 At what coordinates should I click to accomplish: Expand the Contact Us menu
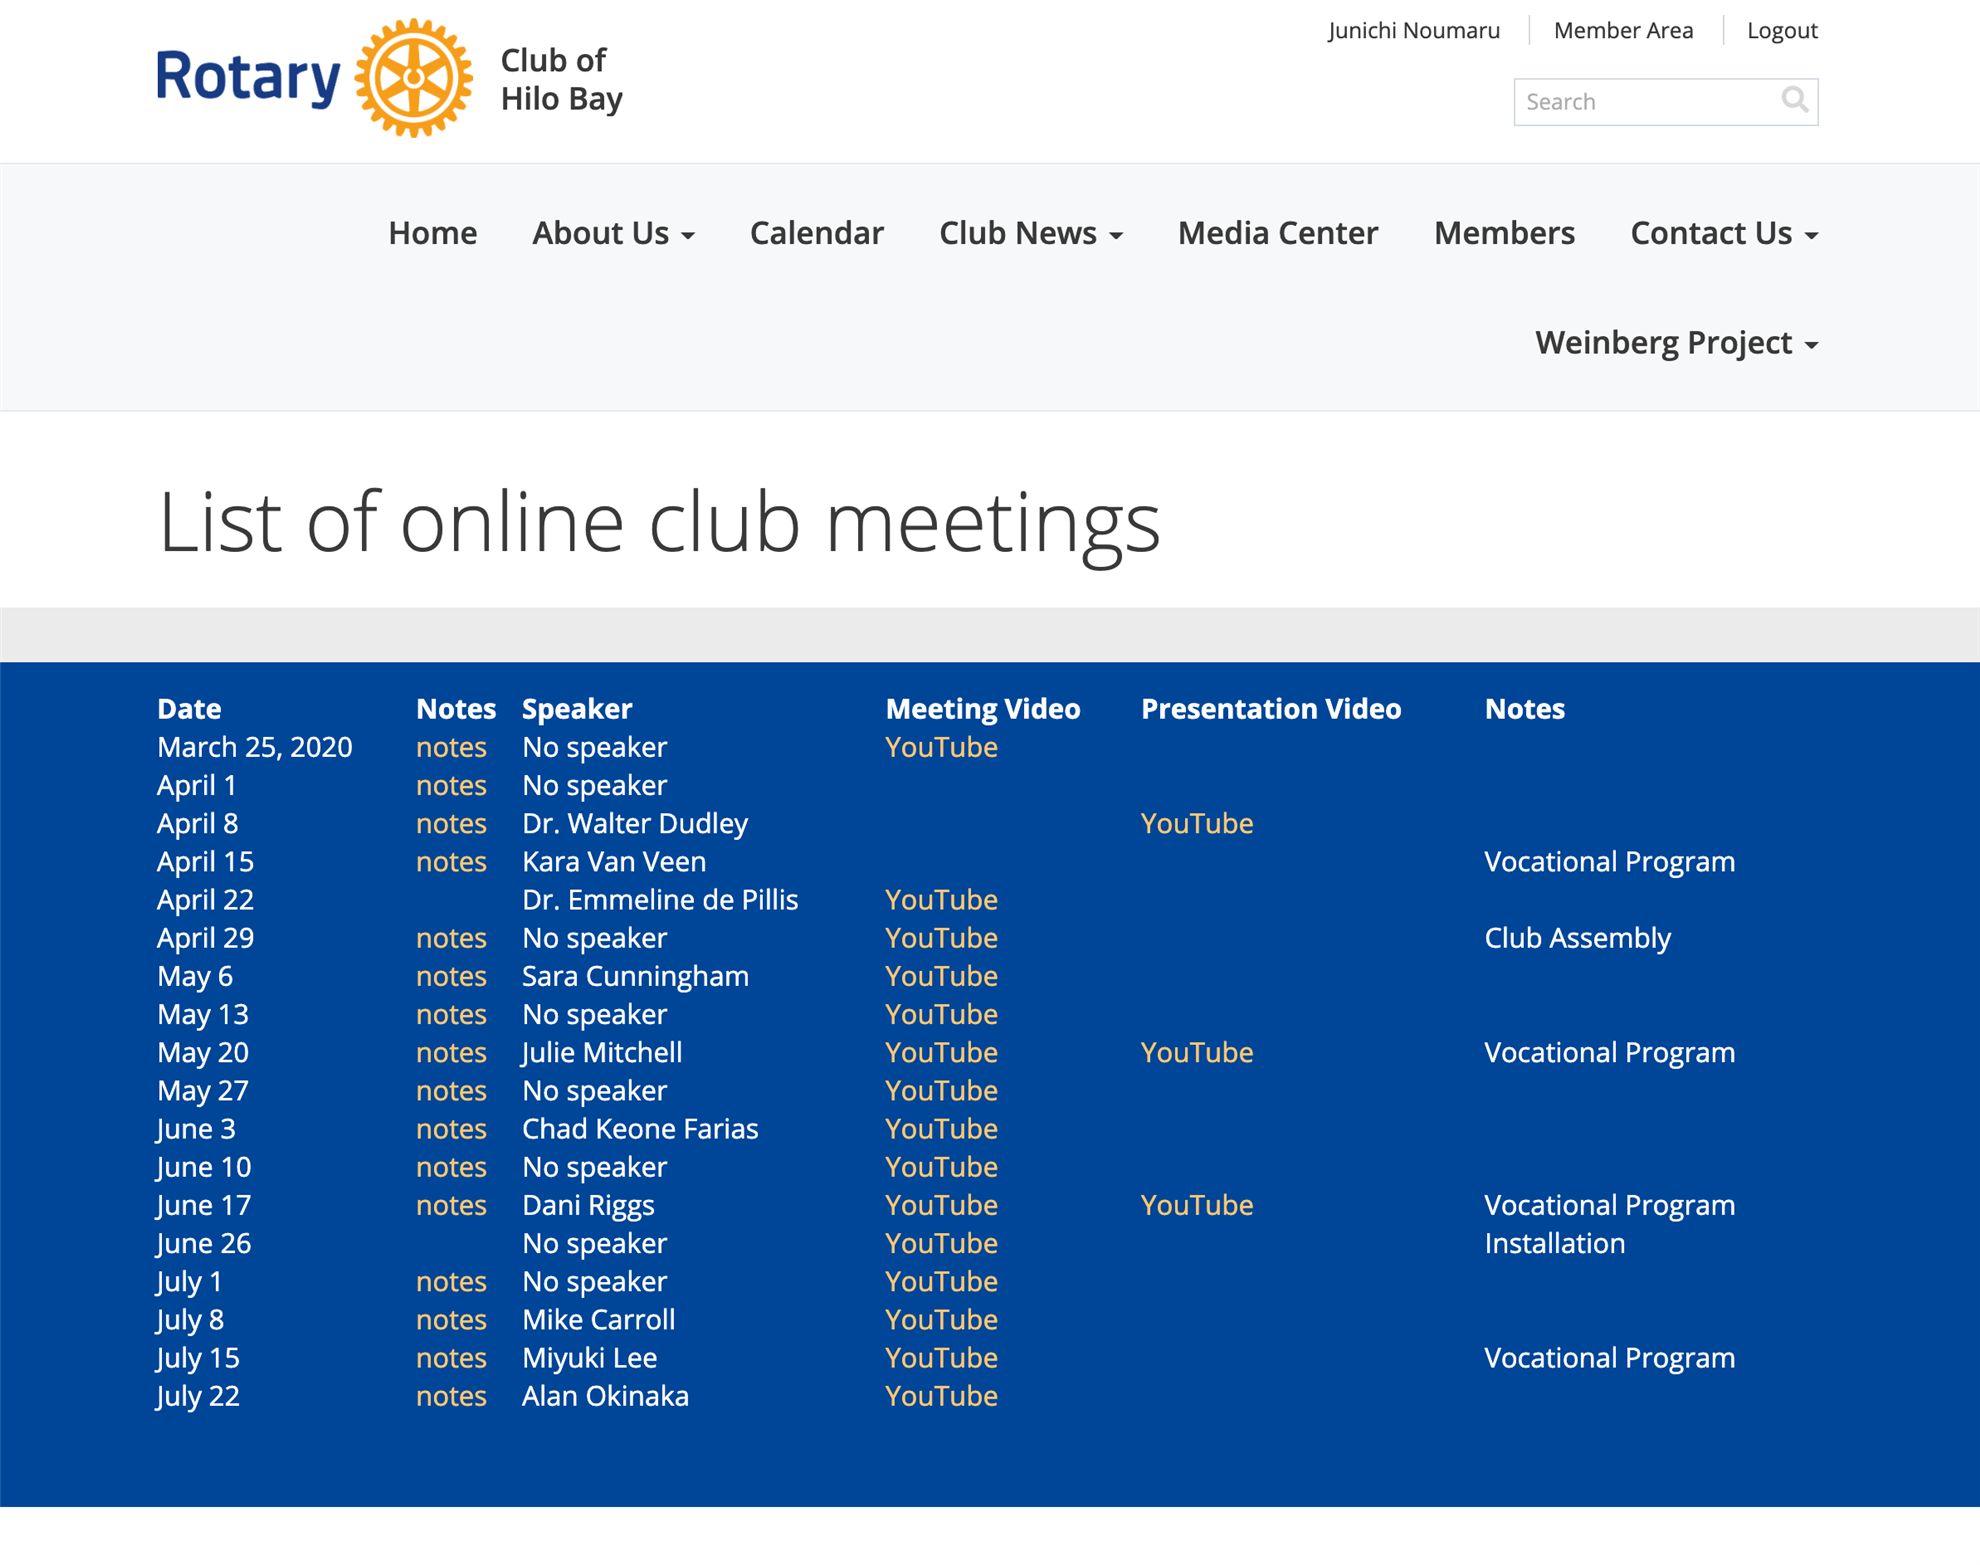pos(1723,233)
